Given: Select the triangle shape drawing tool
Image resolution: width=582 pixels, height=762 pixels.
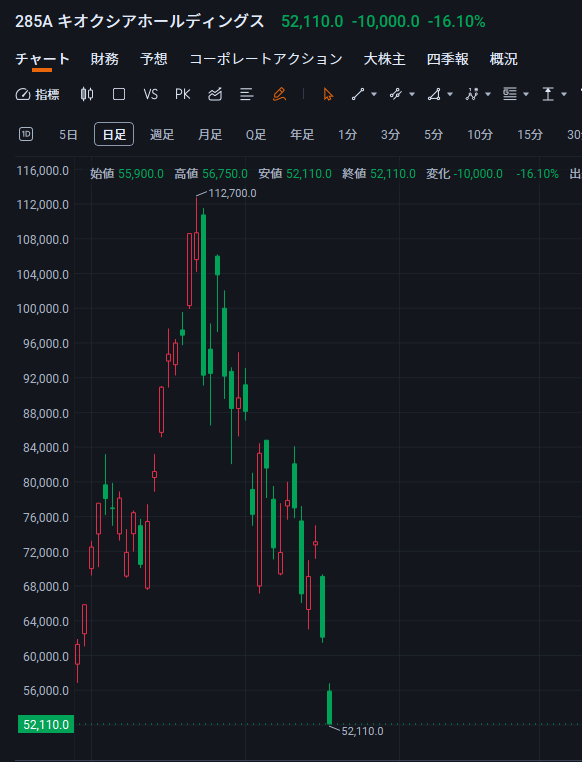Looking at the screenshot, I should coord(434,94).
